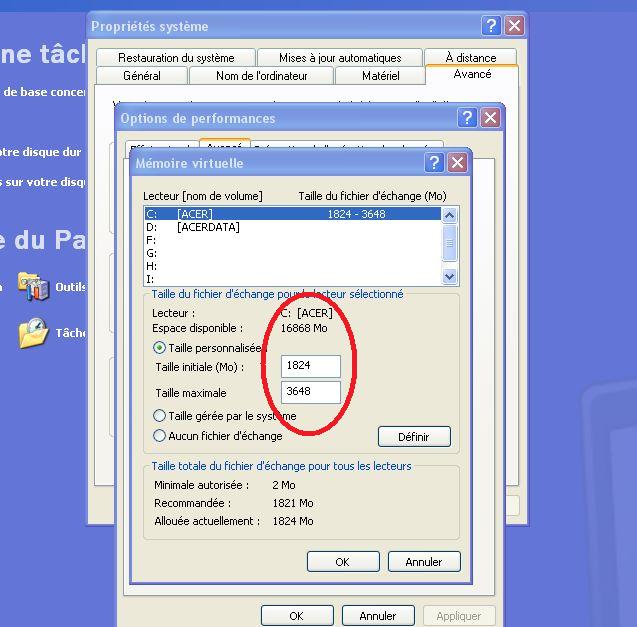Image resolution: width=637 pixels, height=627 pixels.
Task: Close the Mémoire virtuelle dialog
Action: point(457,163)
